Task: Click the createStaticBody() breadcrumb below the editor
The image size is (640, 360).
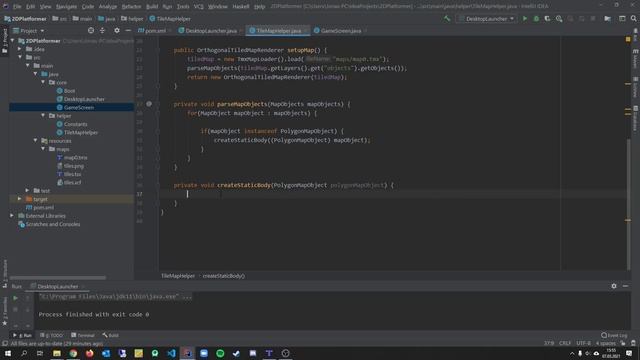Action: pos(224,276)
